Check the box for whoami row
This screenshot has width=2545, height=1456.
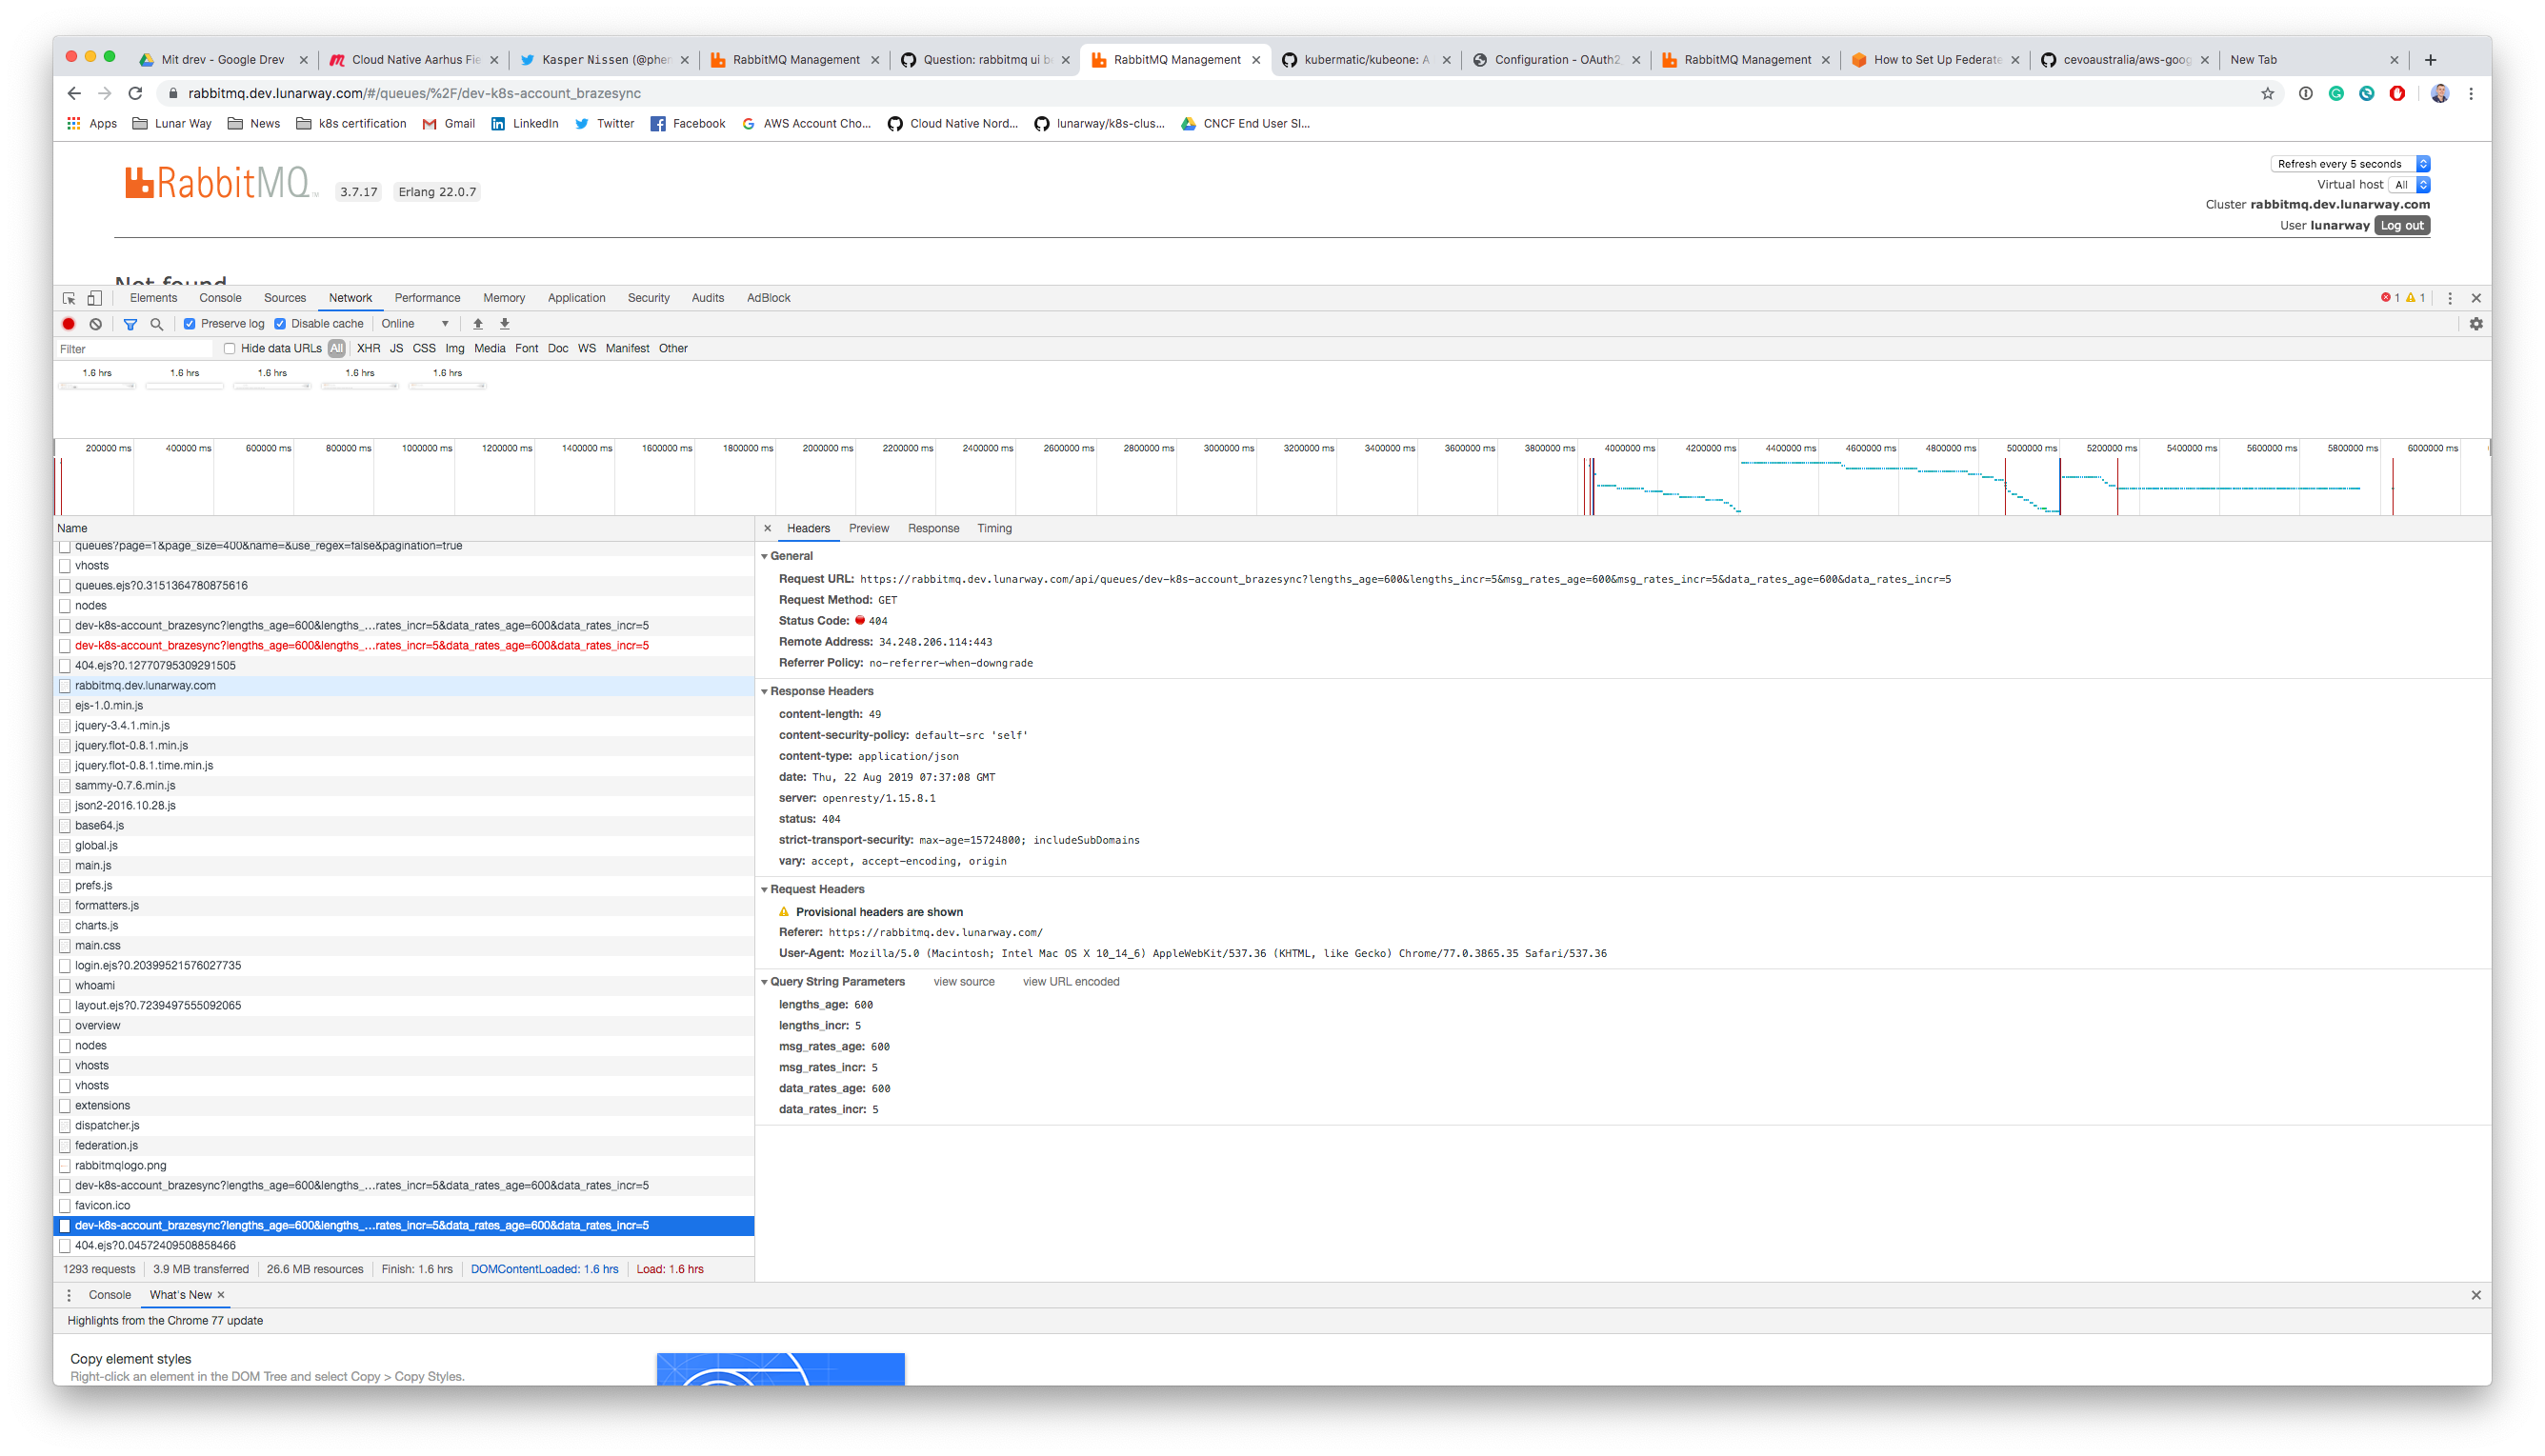pyautogui.click(x=65, y=986)
